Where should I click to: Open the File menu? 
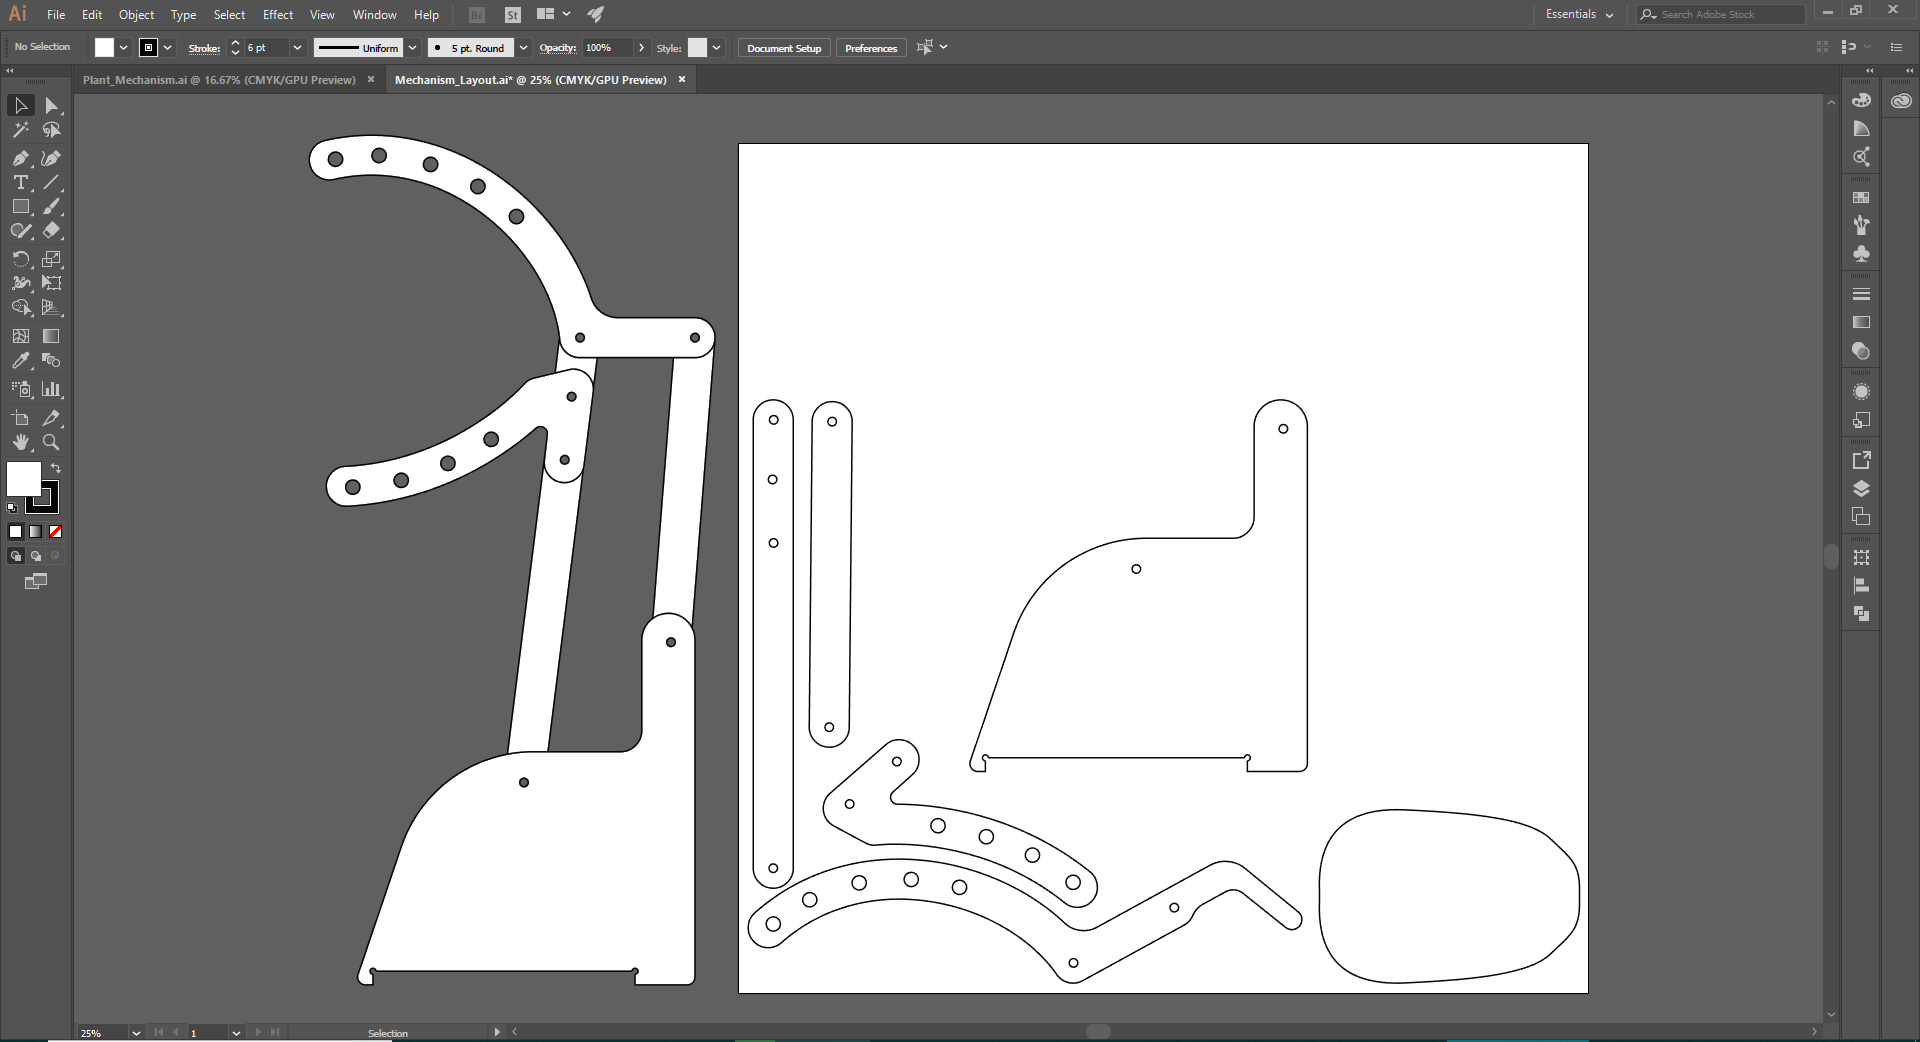[x=56, y=14]
